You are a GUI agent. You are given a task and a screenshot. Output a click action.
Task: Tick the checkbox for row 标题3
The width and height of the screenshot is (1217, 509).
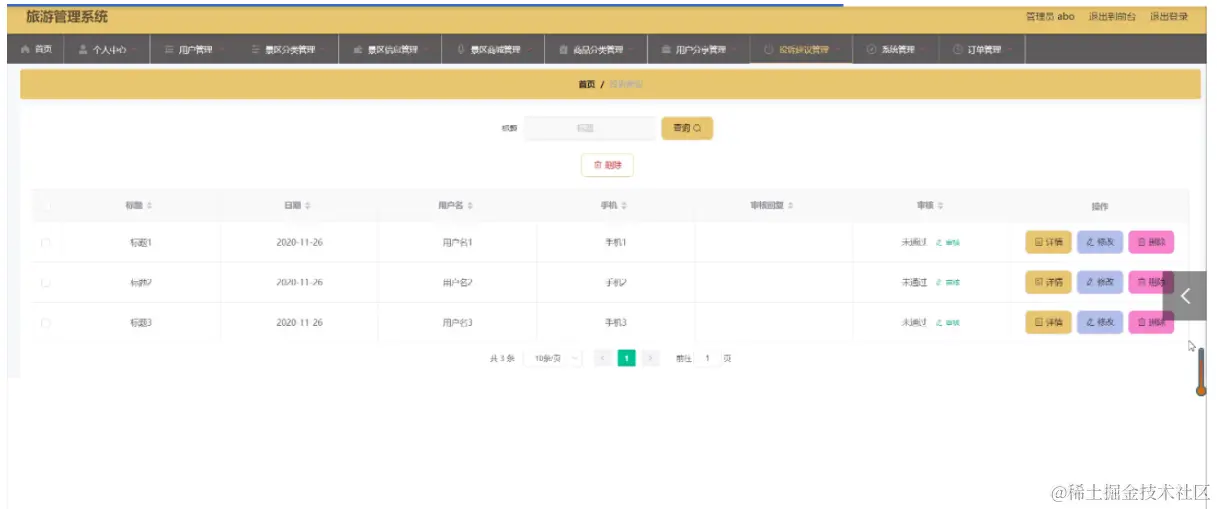pos(45,323)
